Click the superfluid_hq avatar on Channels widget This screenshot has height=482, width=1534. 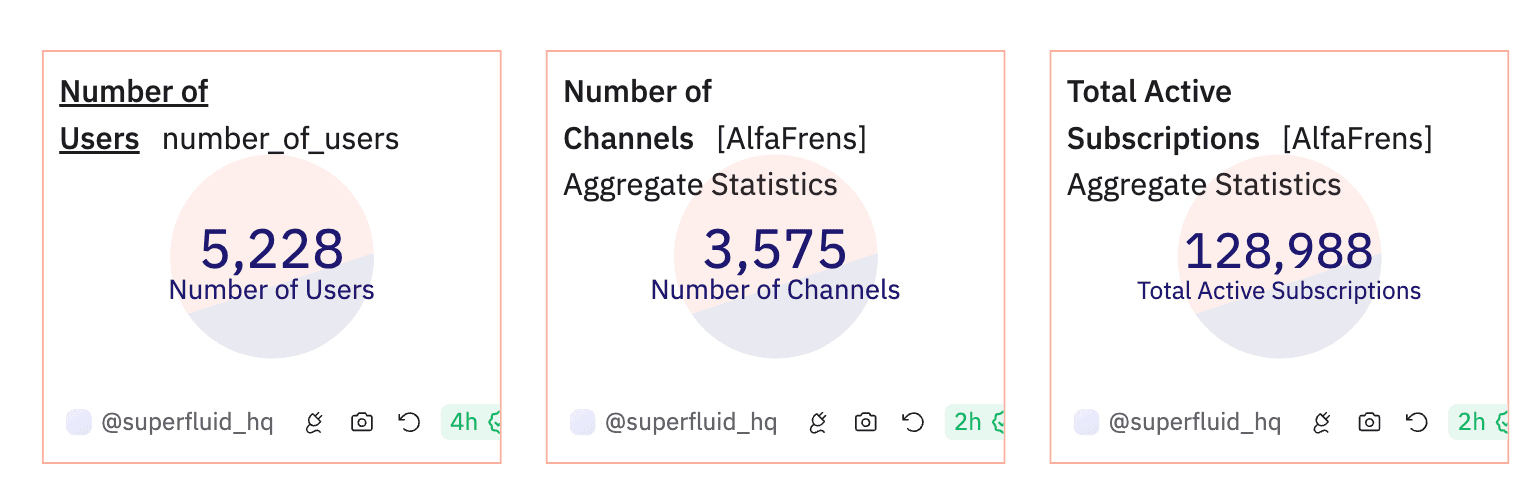(583, 423)
